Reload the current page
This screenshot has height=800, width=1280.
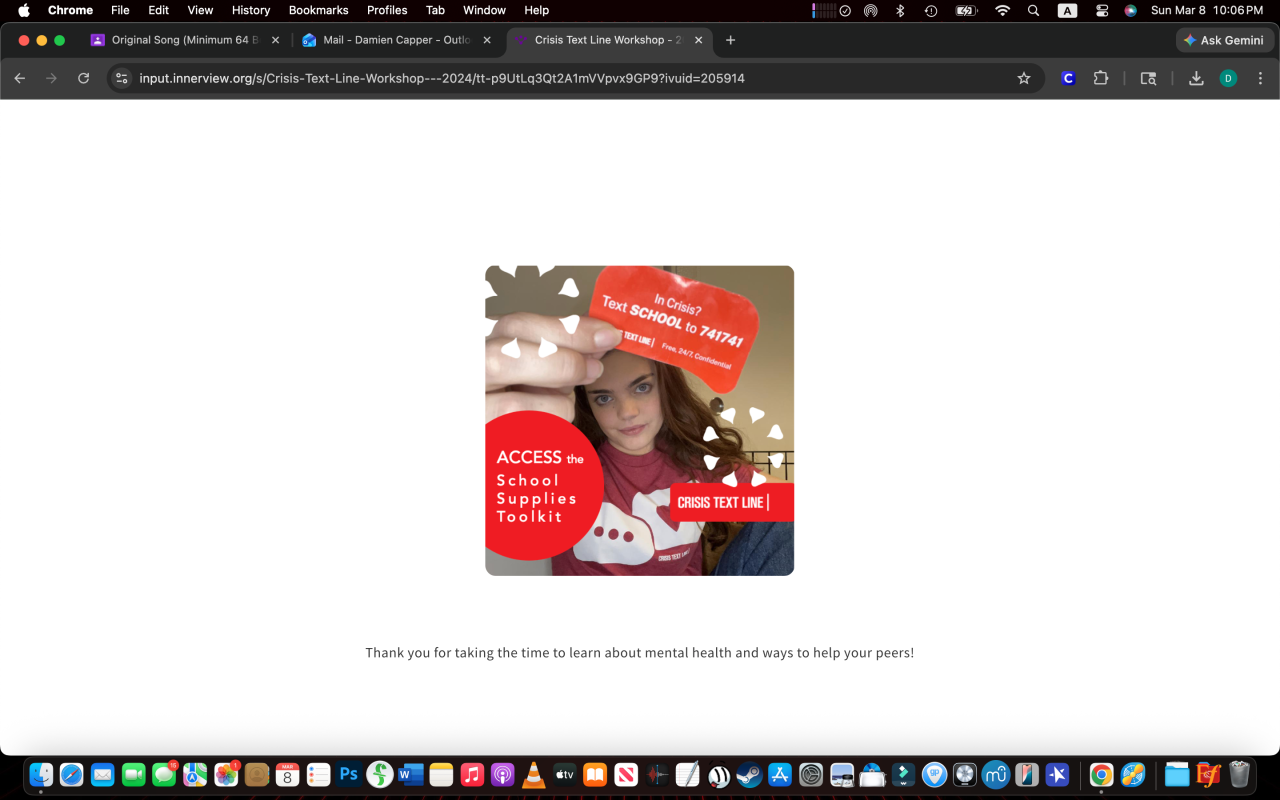pyautogui.click(x=84, y=78)
